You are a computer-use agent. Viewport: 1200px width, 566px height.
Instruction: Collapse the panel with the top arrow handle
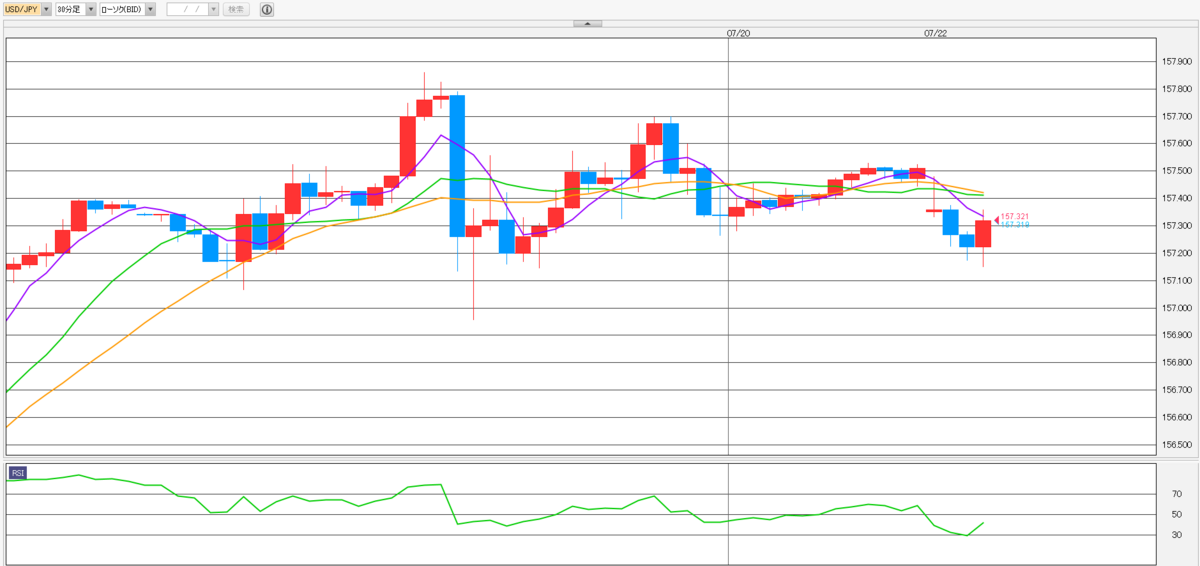(x=587, y=23)
